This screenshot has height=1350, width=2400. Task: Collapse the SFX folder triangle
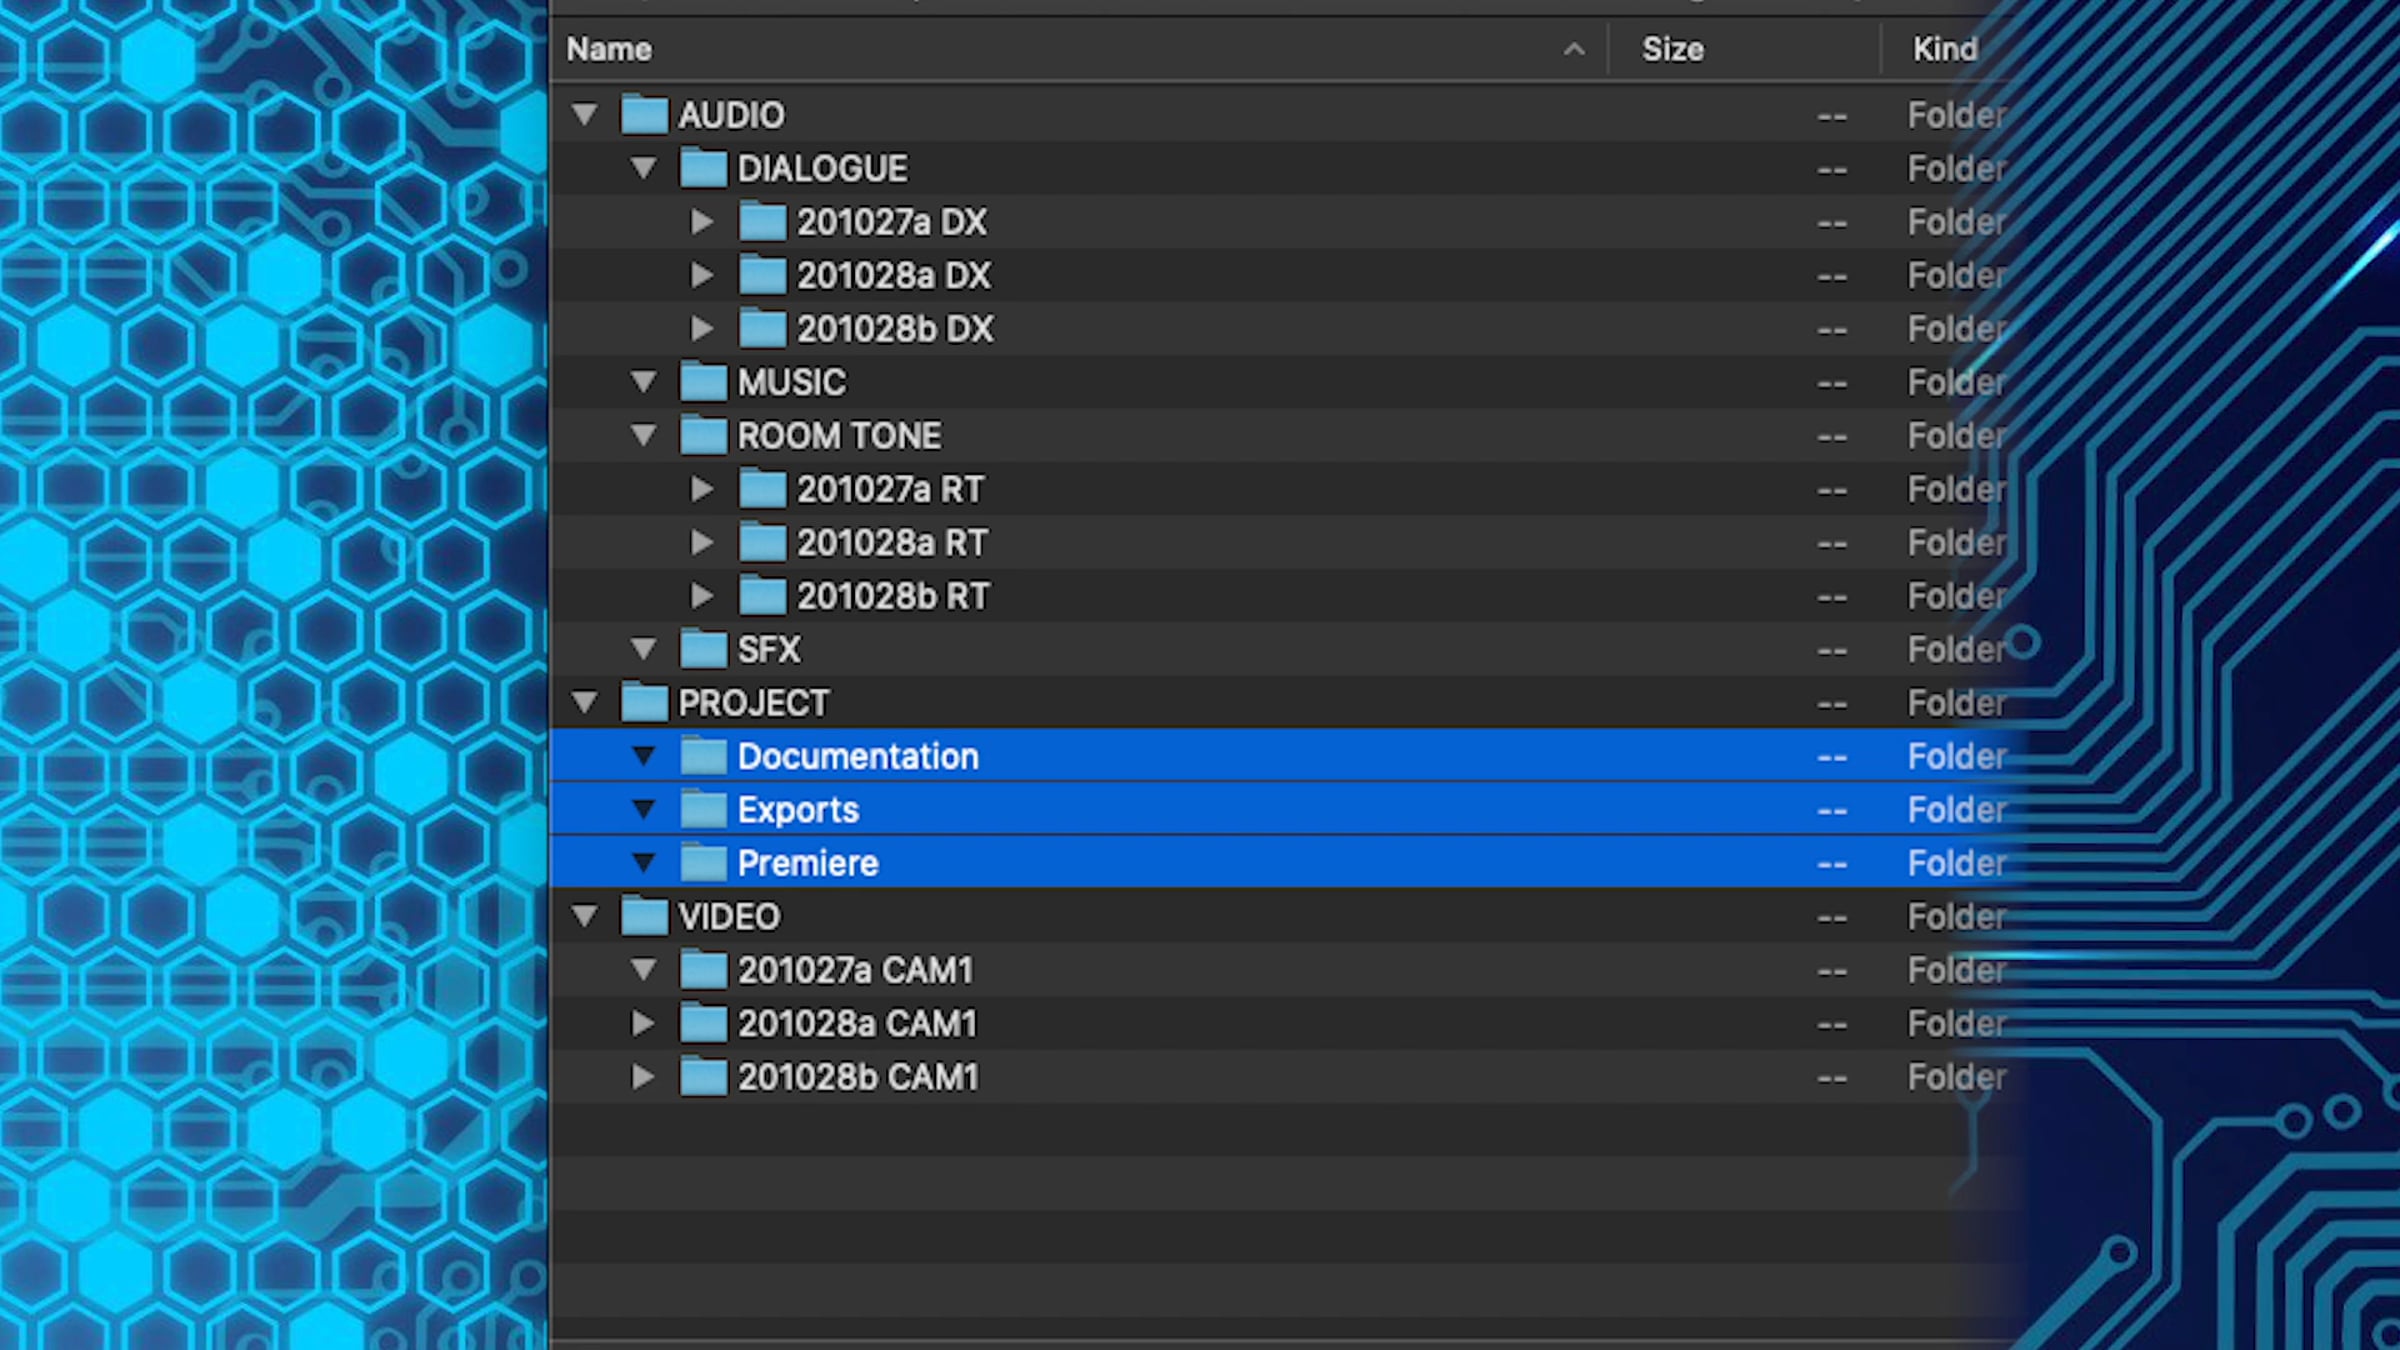[x=644, y=649]
